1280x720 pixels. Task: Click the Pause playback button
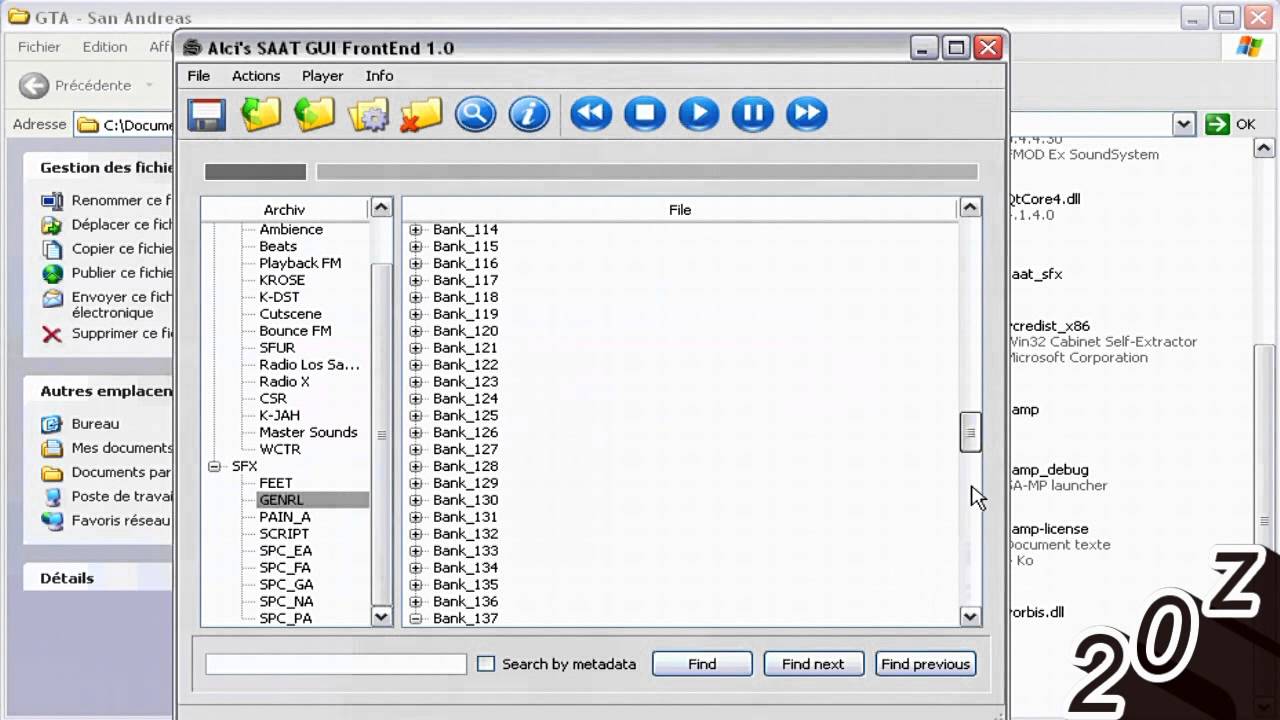click(753, 114)
